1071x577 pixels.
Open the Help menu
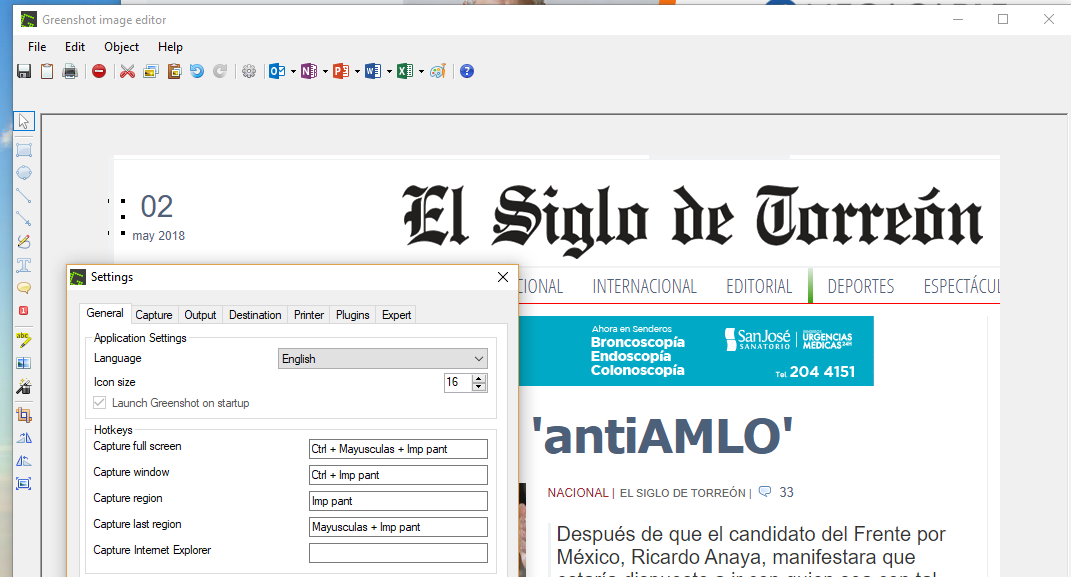[170, 46]
